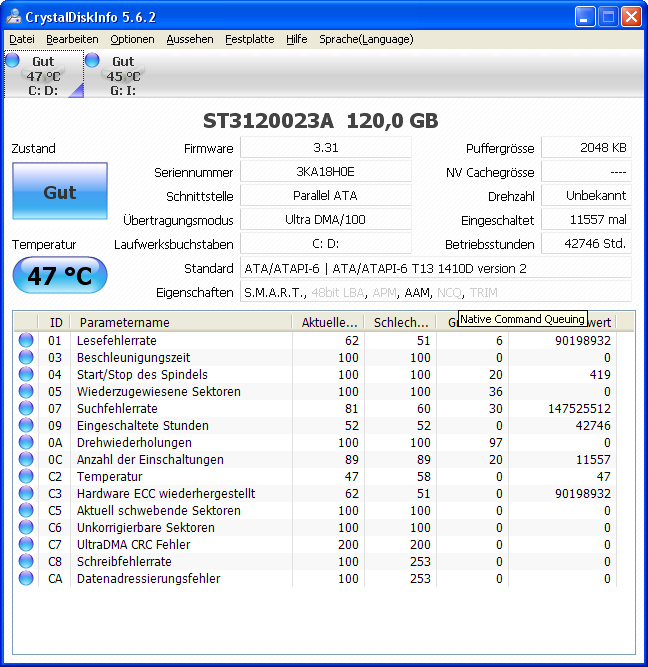Open the Optionen menu

click(132, 39)
